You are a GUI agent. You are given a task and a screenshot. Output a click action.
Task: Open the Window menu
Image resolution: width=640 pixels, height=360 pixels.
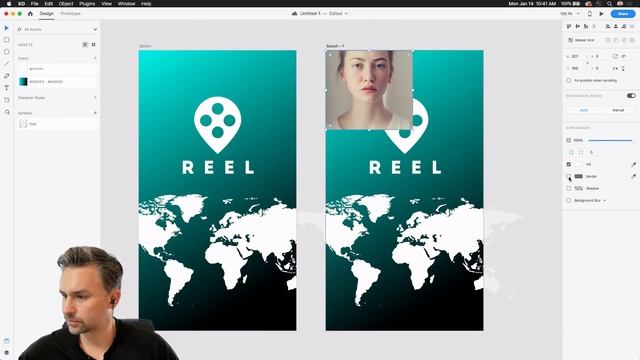coord(127,4)
